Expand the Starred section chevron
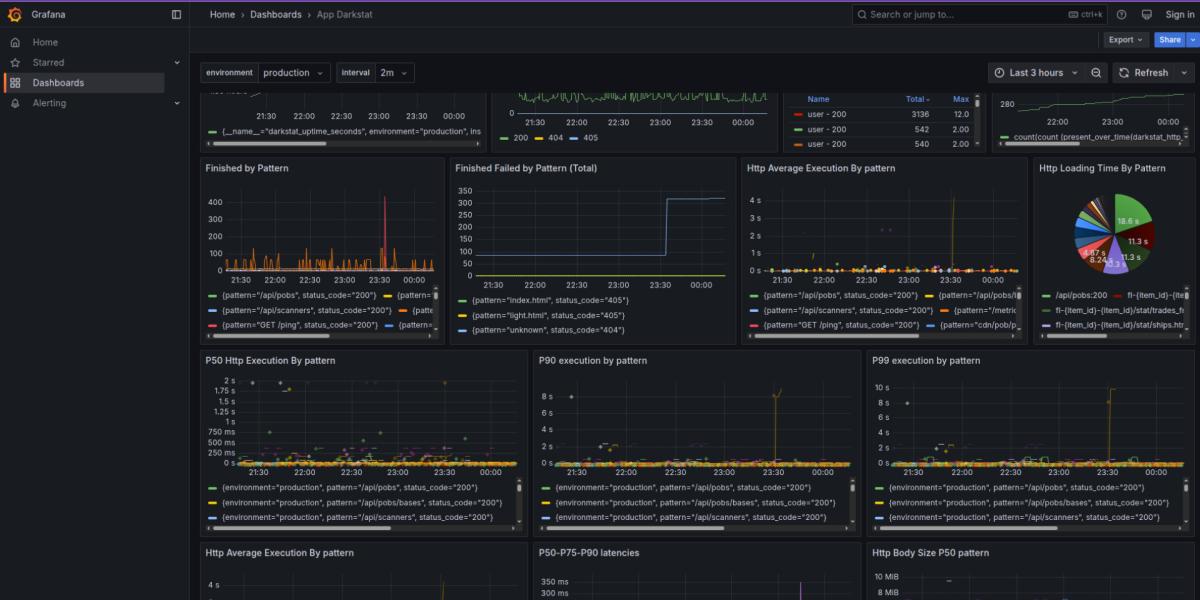Screen dimensions: 1200x600 tap(177, 62)
